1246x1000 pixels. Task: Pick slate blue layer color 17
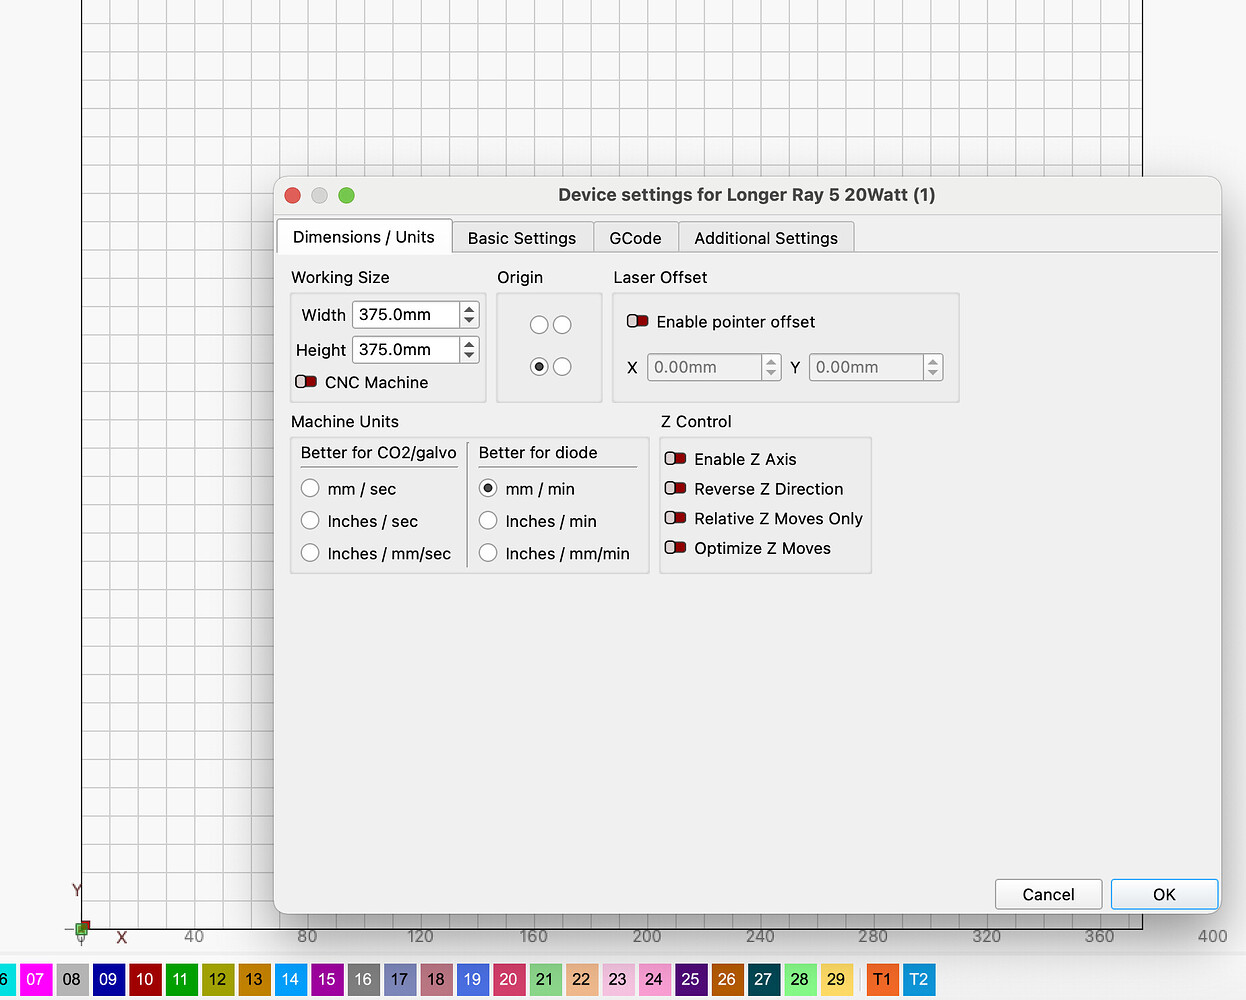399,979
